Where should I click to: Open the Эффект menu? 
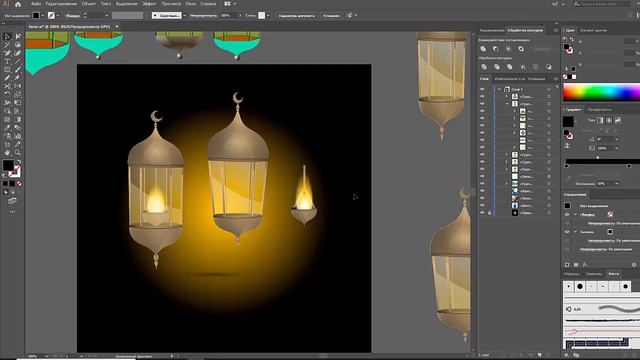tap(149, 4)
